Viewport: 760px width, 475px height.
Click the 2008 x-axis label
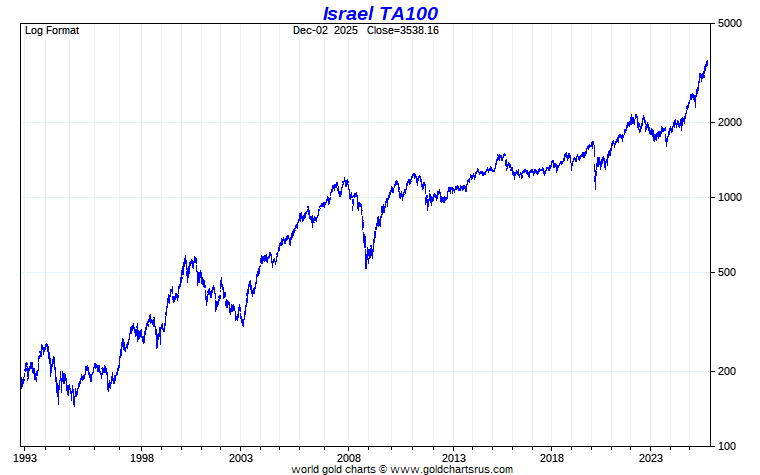(348, 458)
